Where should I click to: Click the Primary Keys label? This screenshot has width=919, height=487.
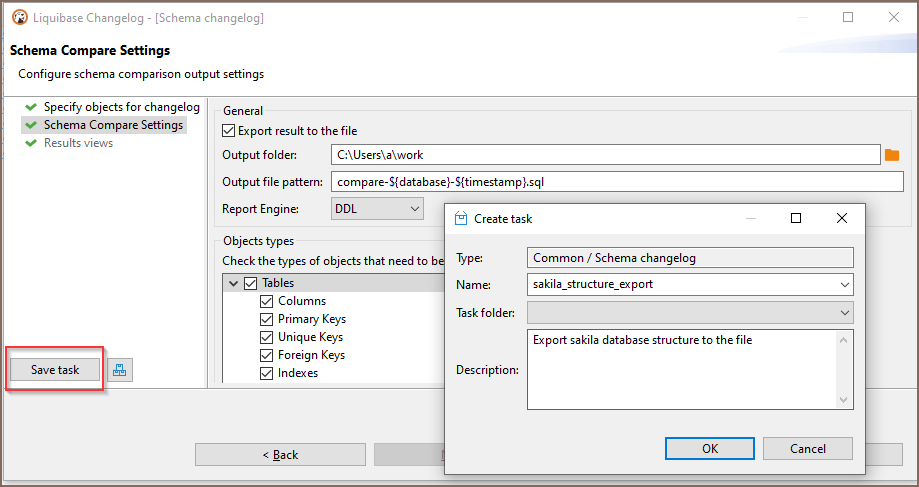pos(312,319)
